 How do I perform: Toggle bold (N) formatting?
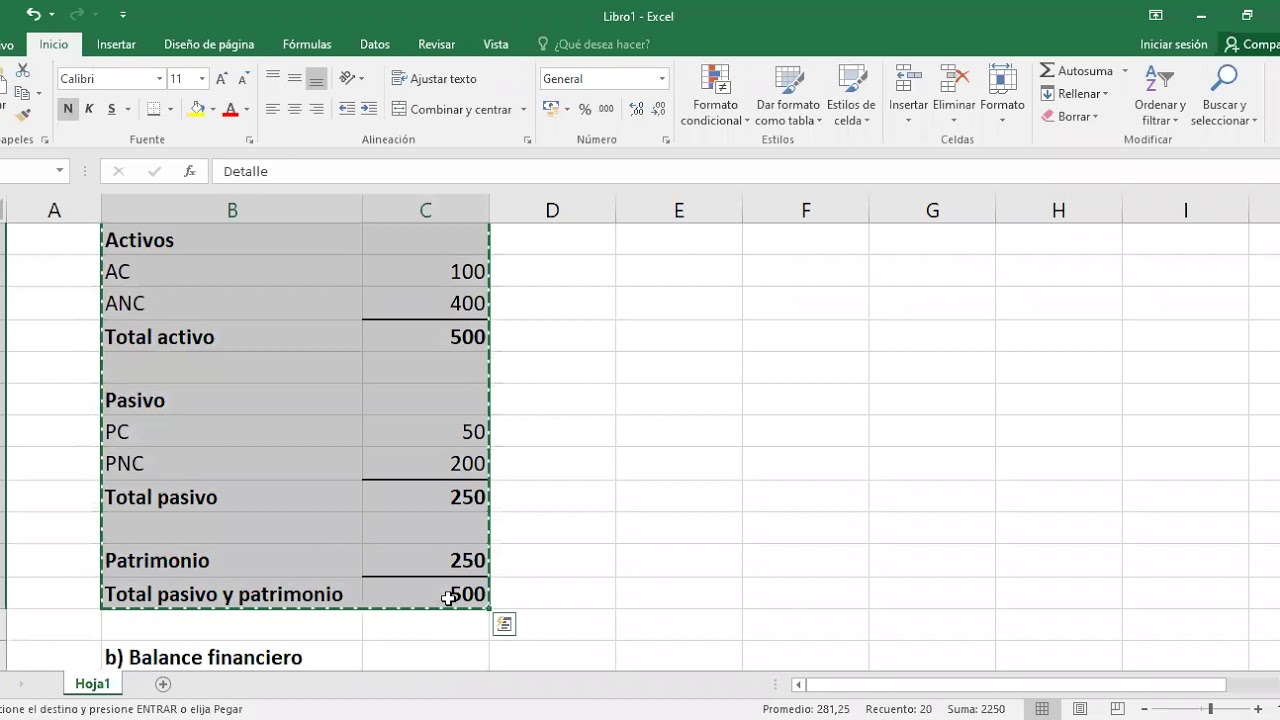(x=68, y=109)
